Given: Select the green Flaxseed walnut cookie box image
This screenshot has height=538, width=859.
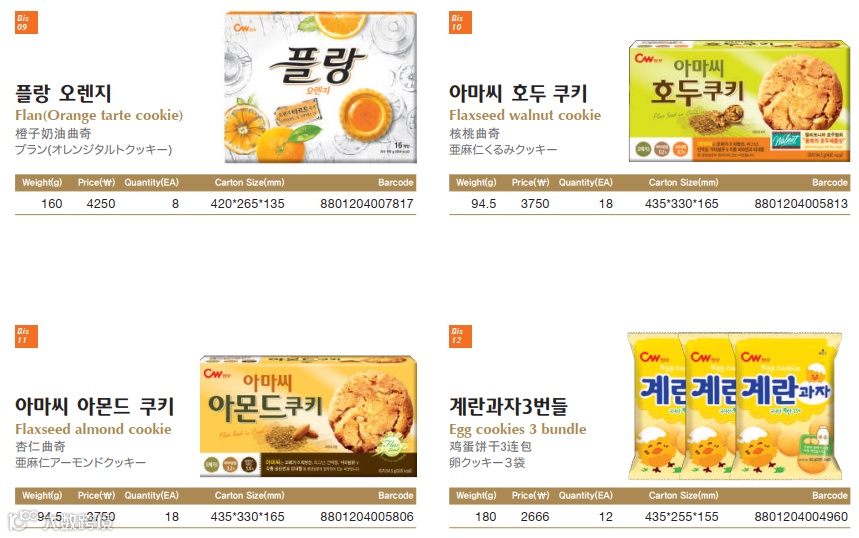Looking at the screenshot, I should [740, 101].
